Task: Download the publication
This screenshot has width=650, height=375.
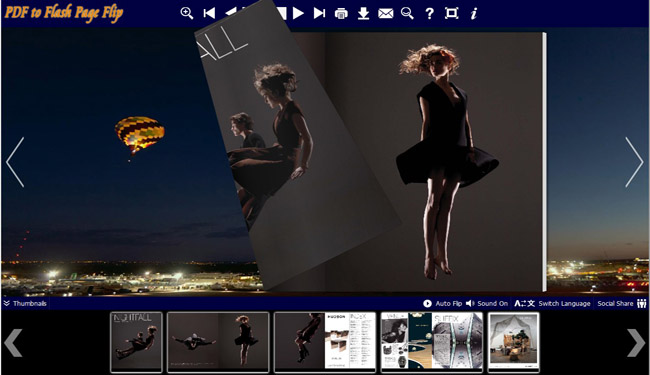Action: tap(364, 13)
